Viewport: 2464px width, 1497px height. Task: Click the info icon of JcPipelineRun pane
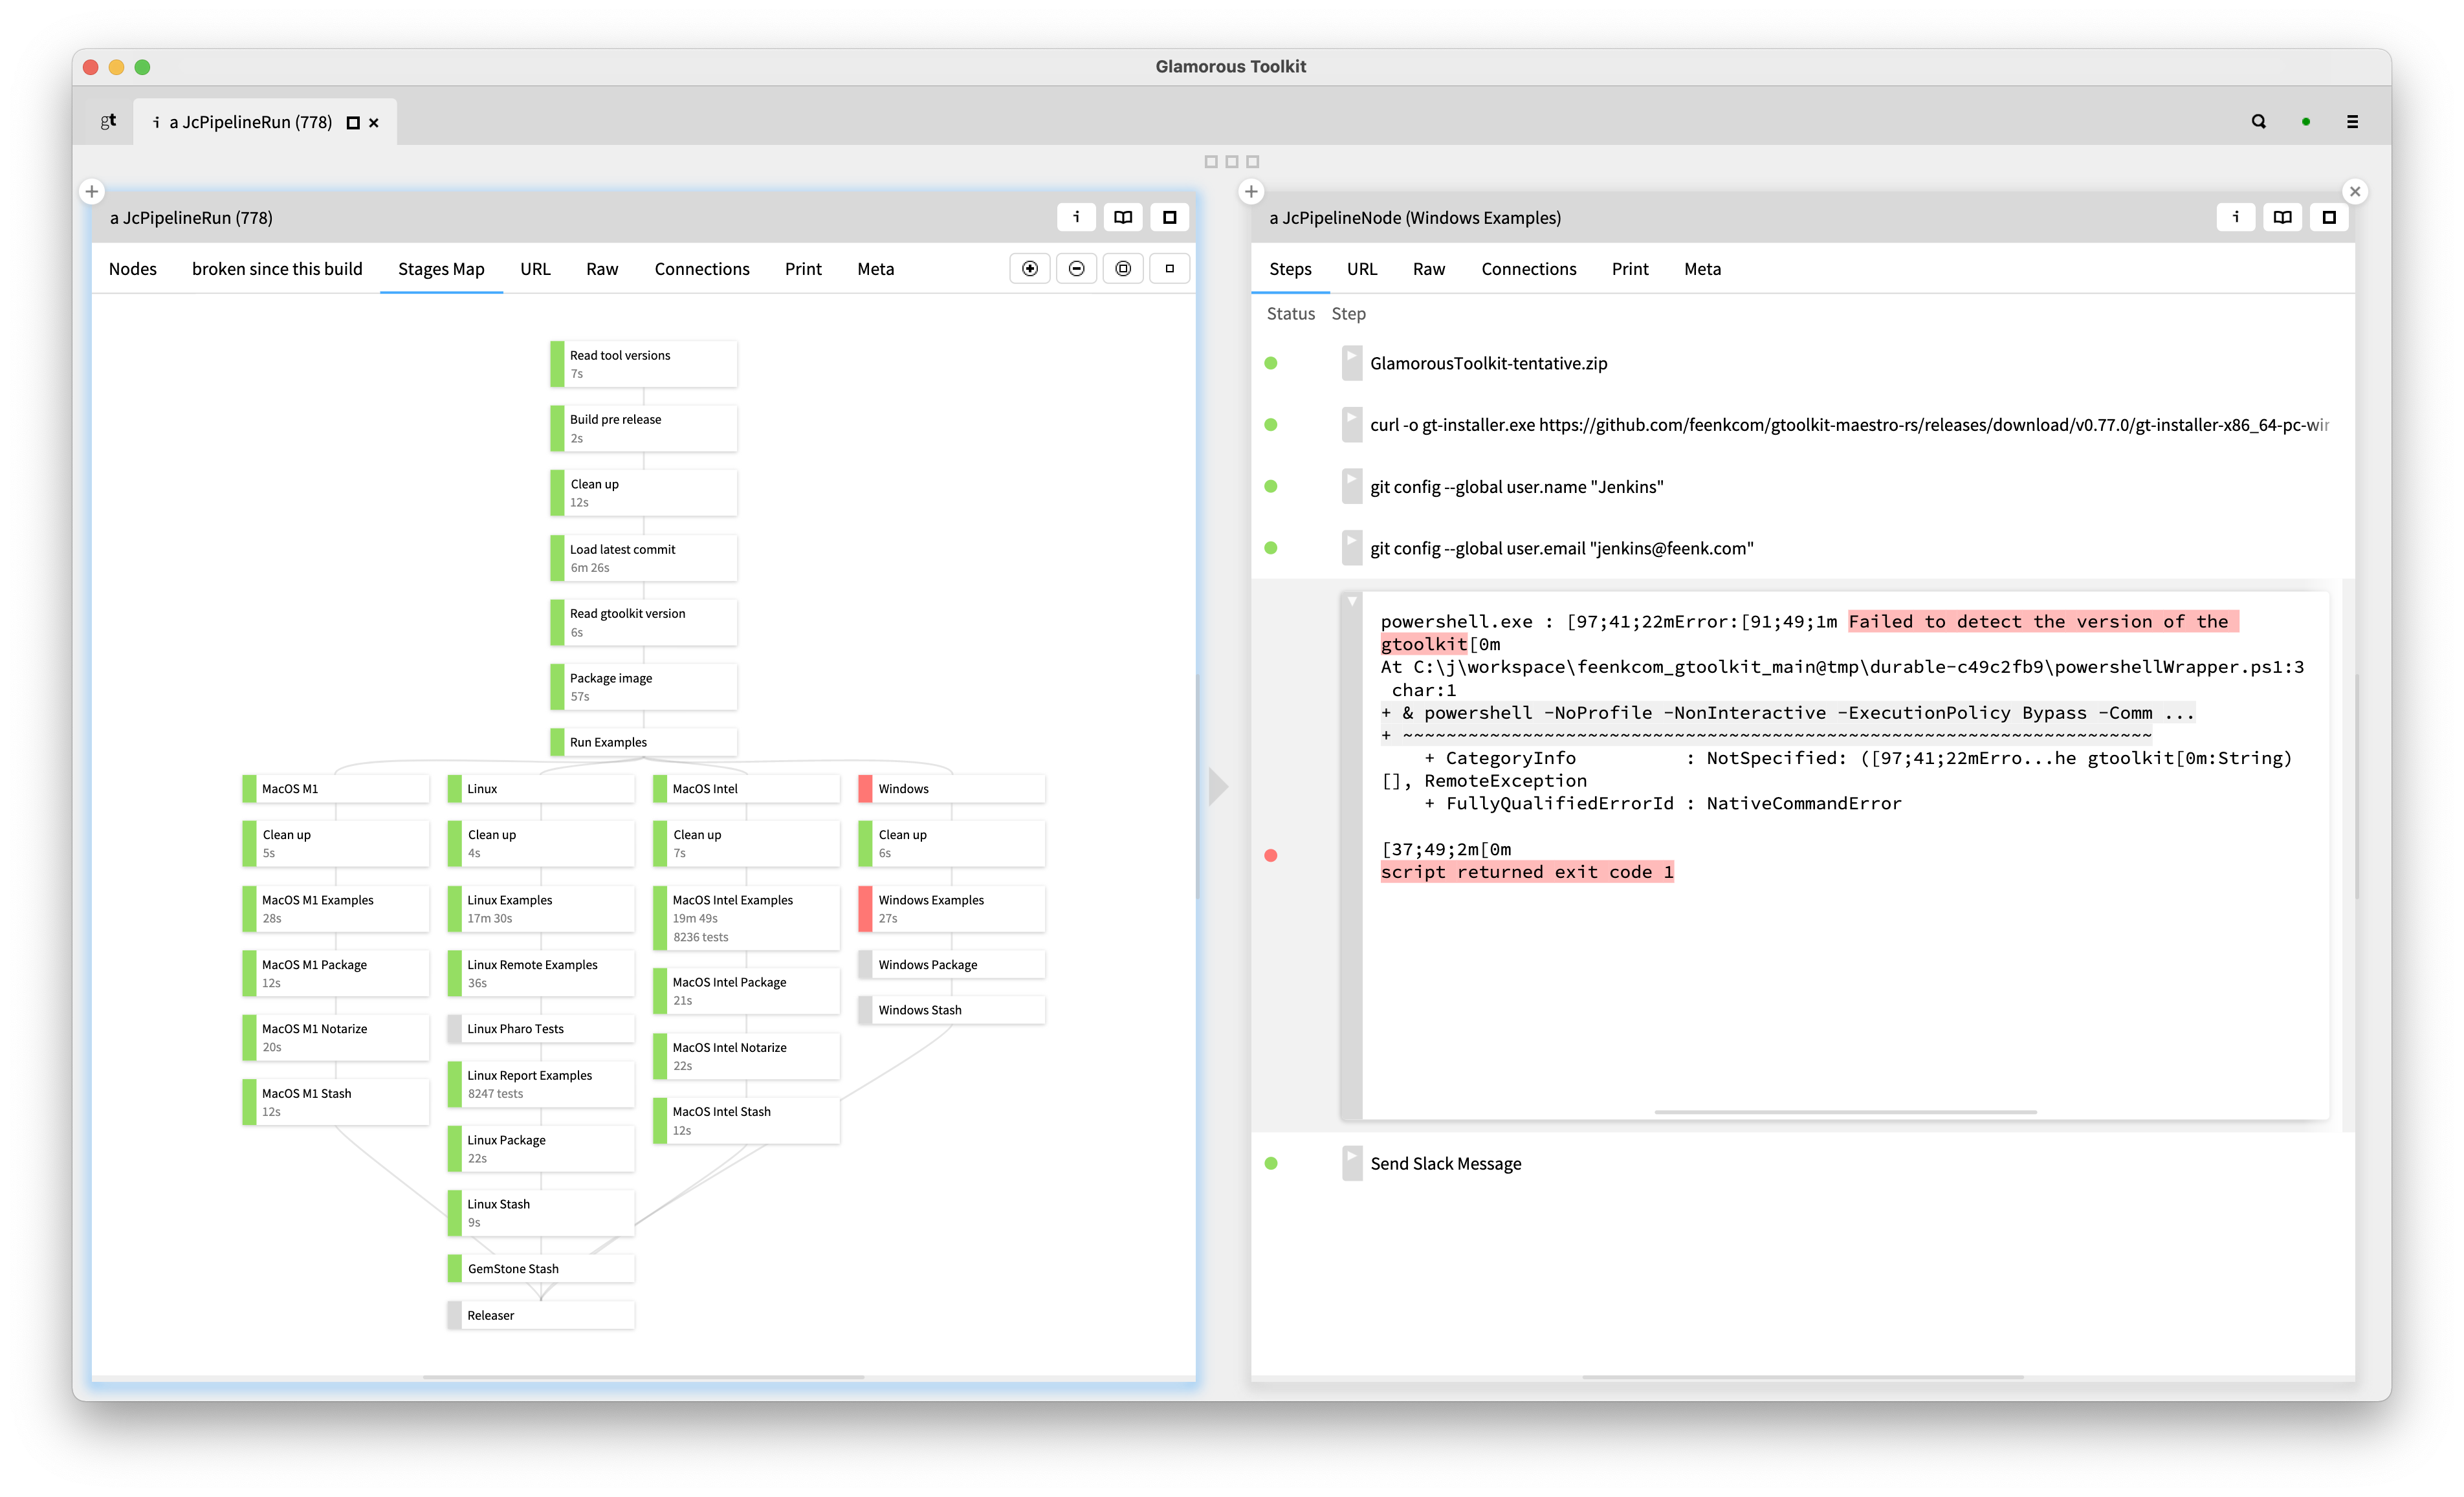pyautogui.click(x=1076, y=217)
